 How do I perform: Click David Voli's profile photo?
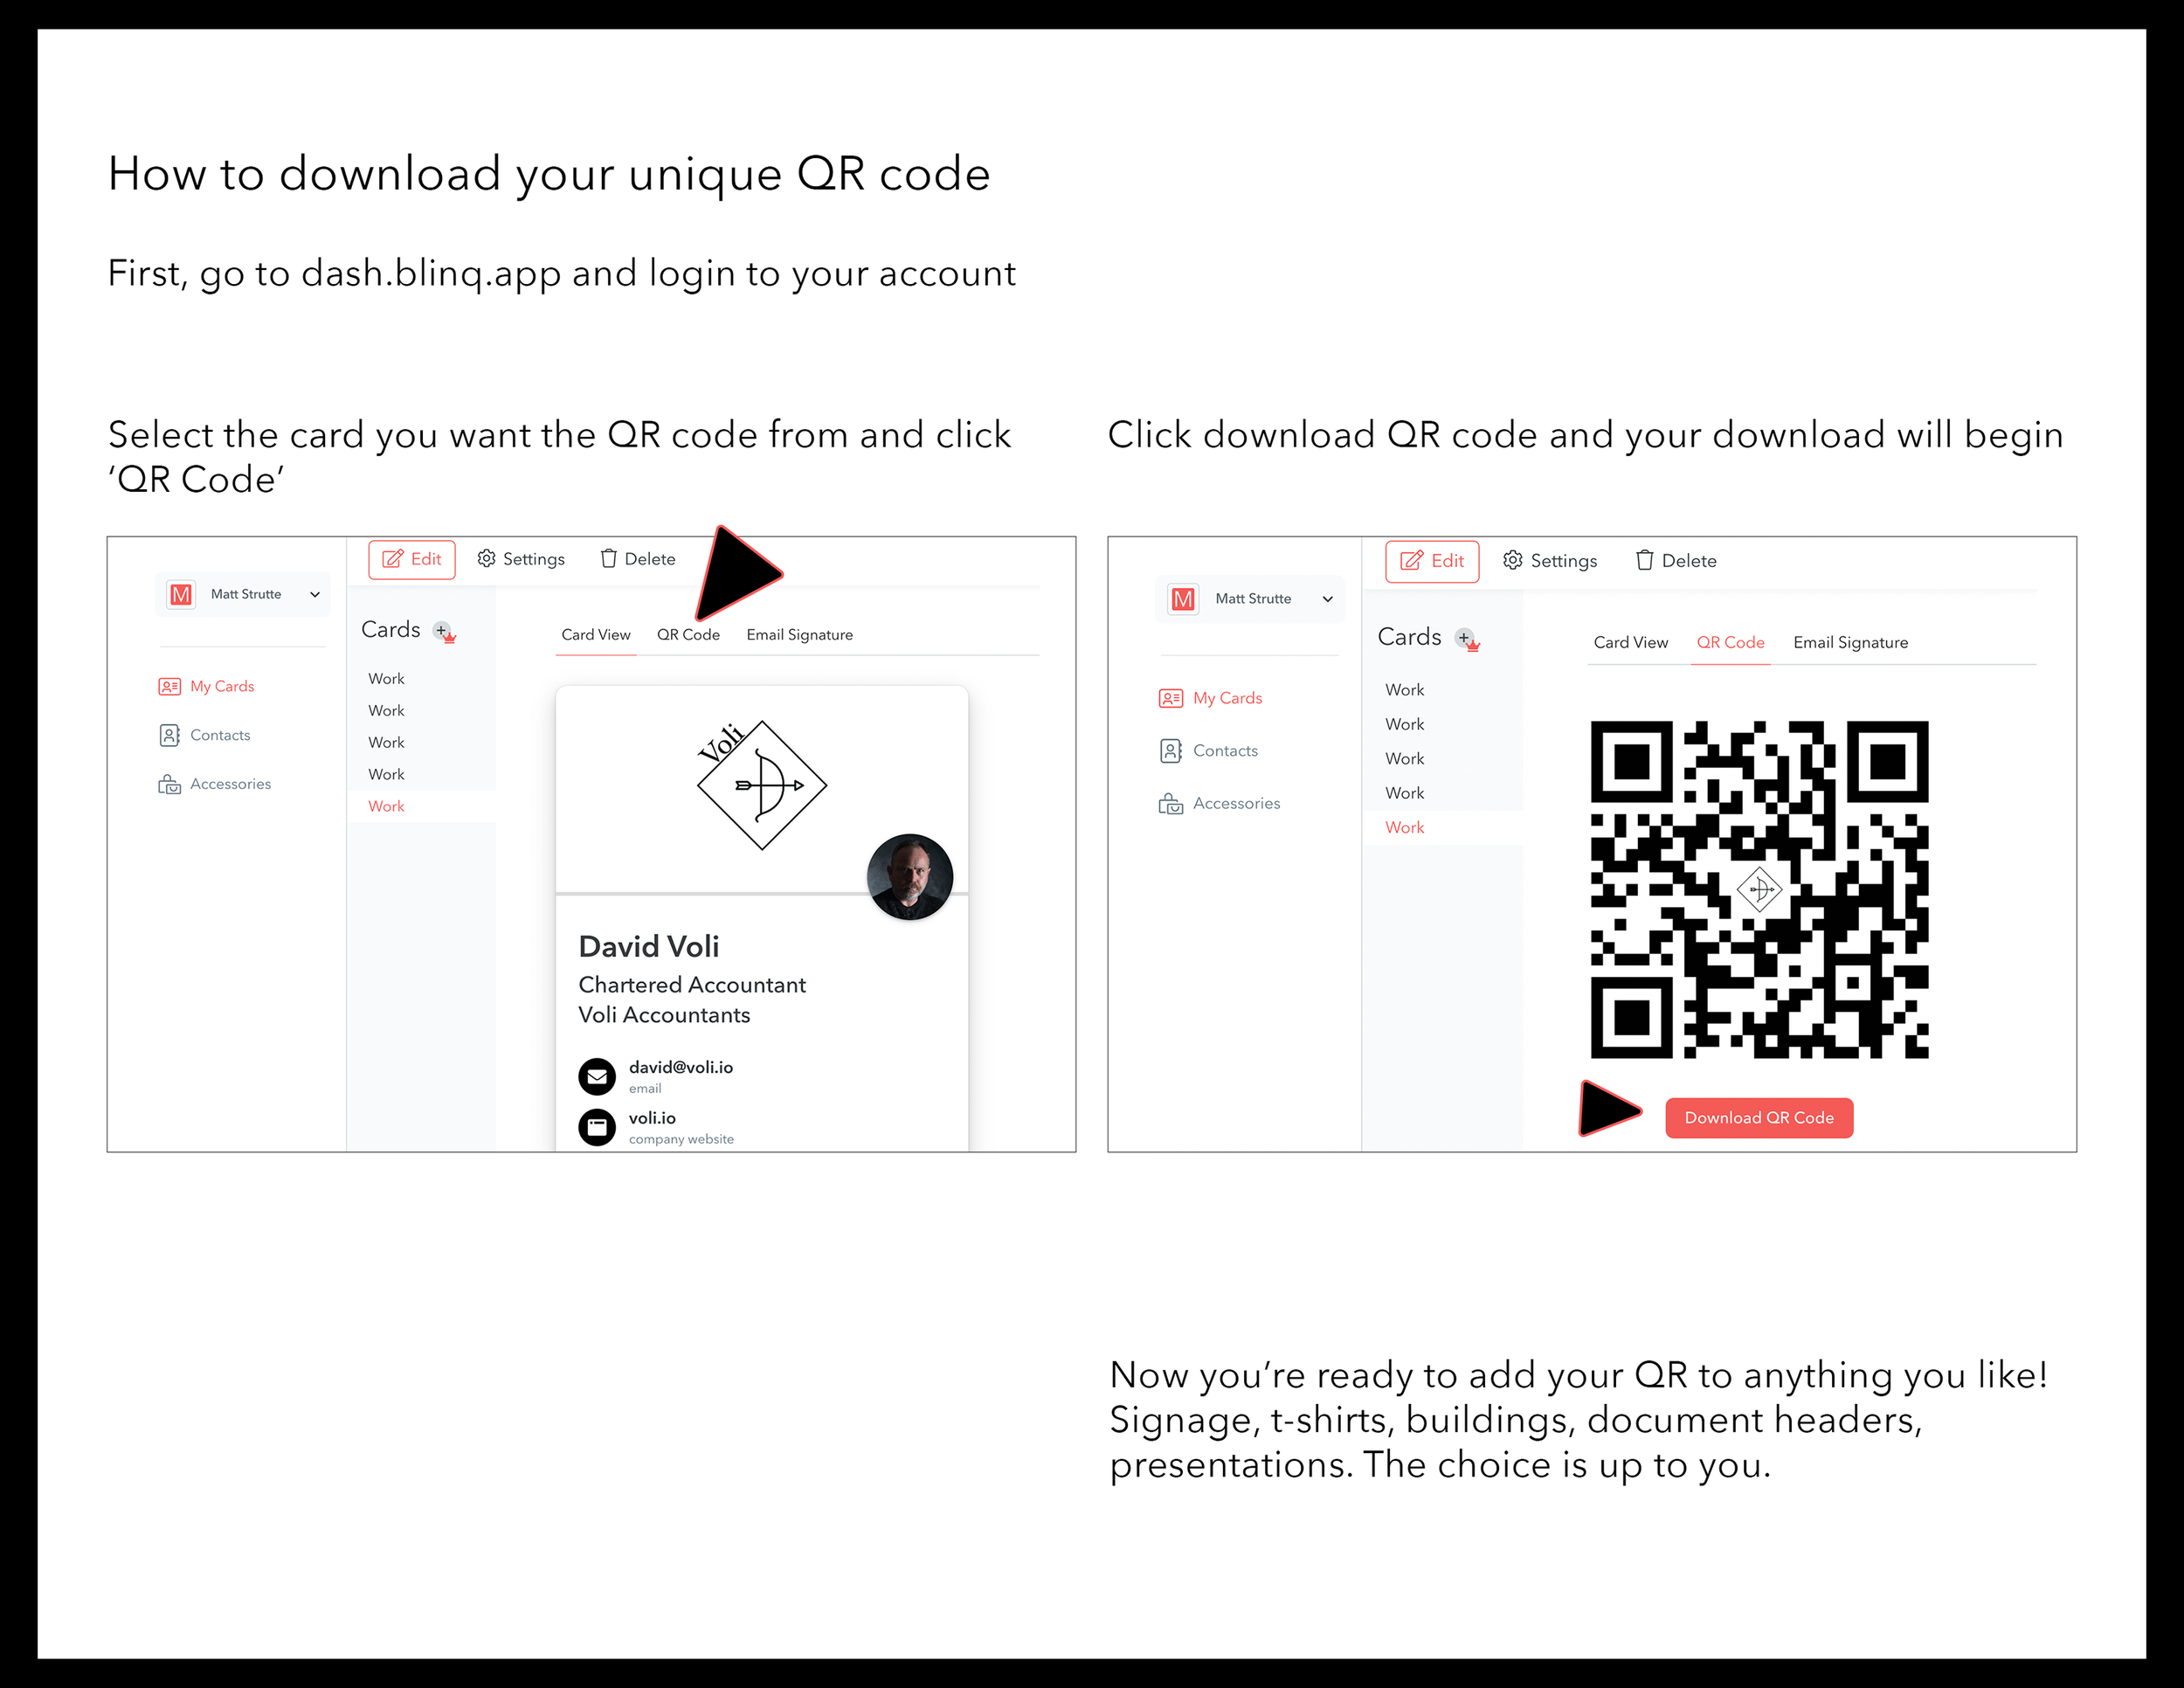coord(909,876)
